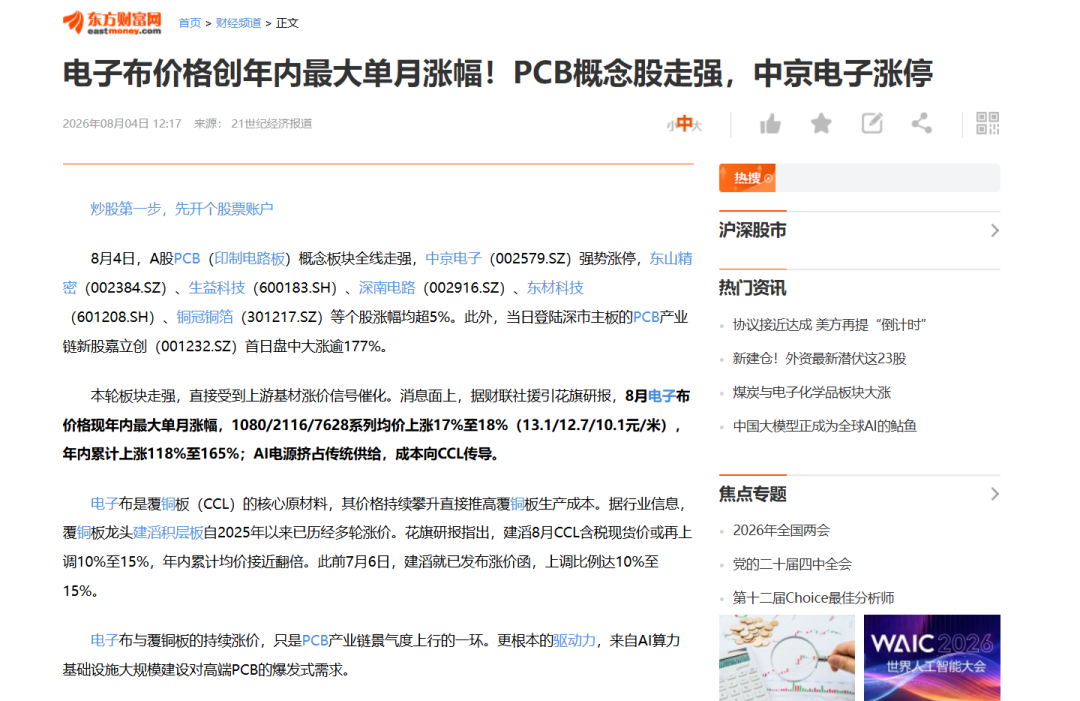
Task: Click the 热门资讯 heading
Action: point(752,288)
